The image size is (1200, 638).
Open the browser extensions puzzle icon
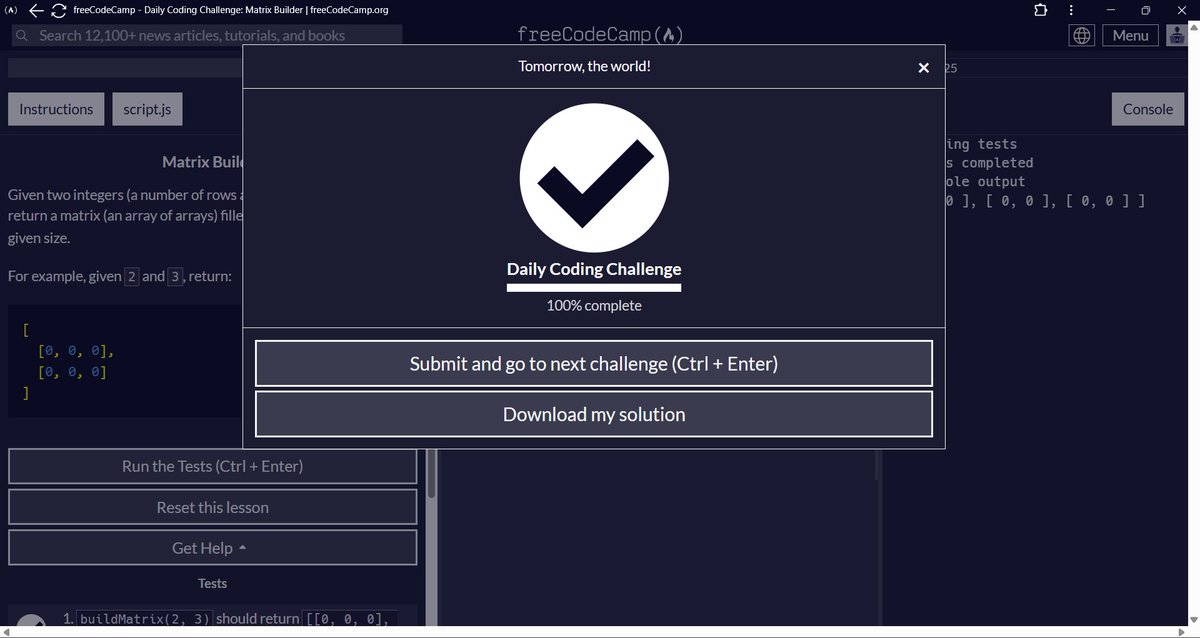tap(1041, 10)
